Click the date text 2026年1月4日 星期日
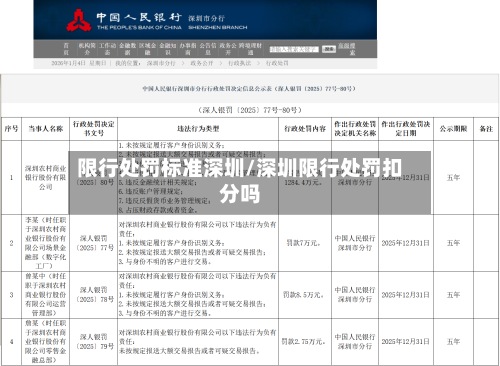The width and height of the screenshot is (500, 366). pos(79,63)
